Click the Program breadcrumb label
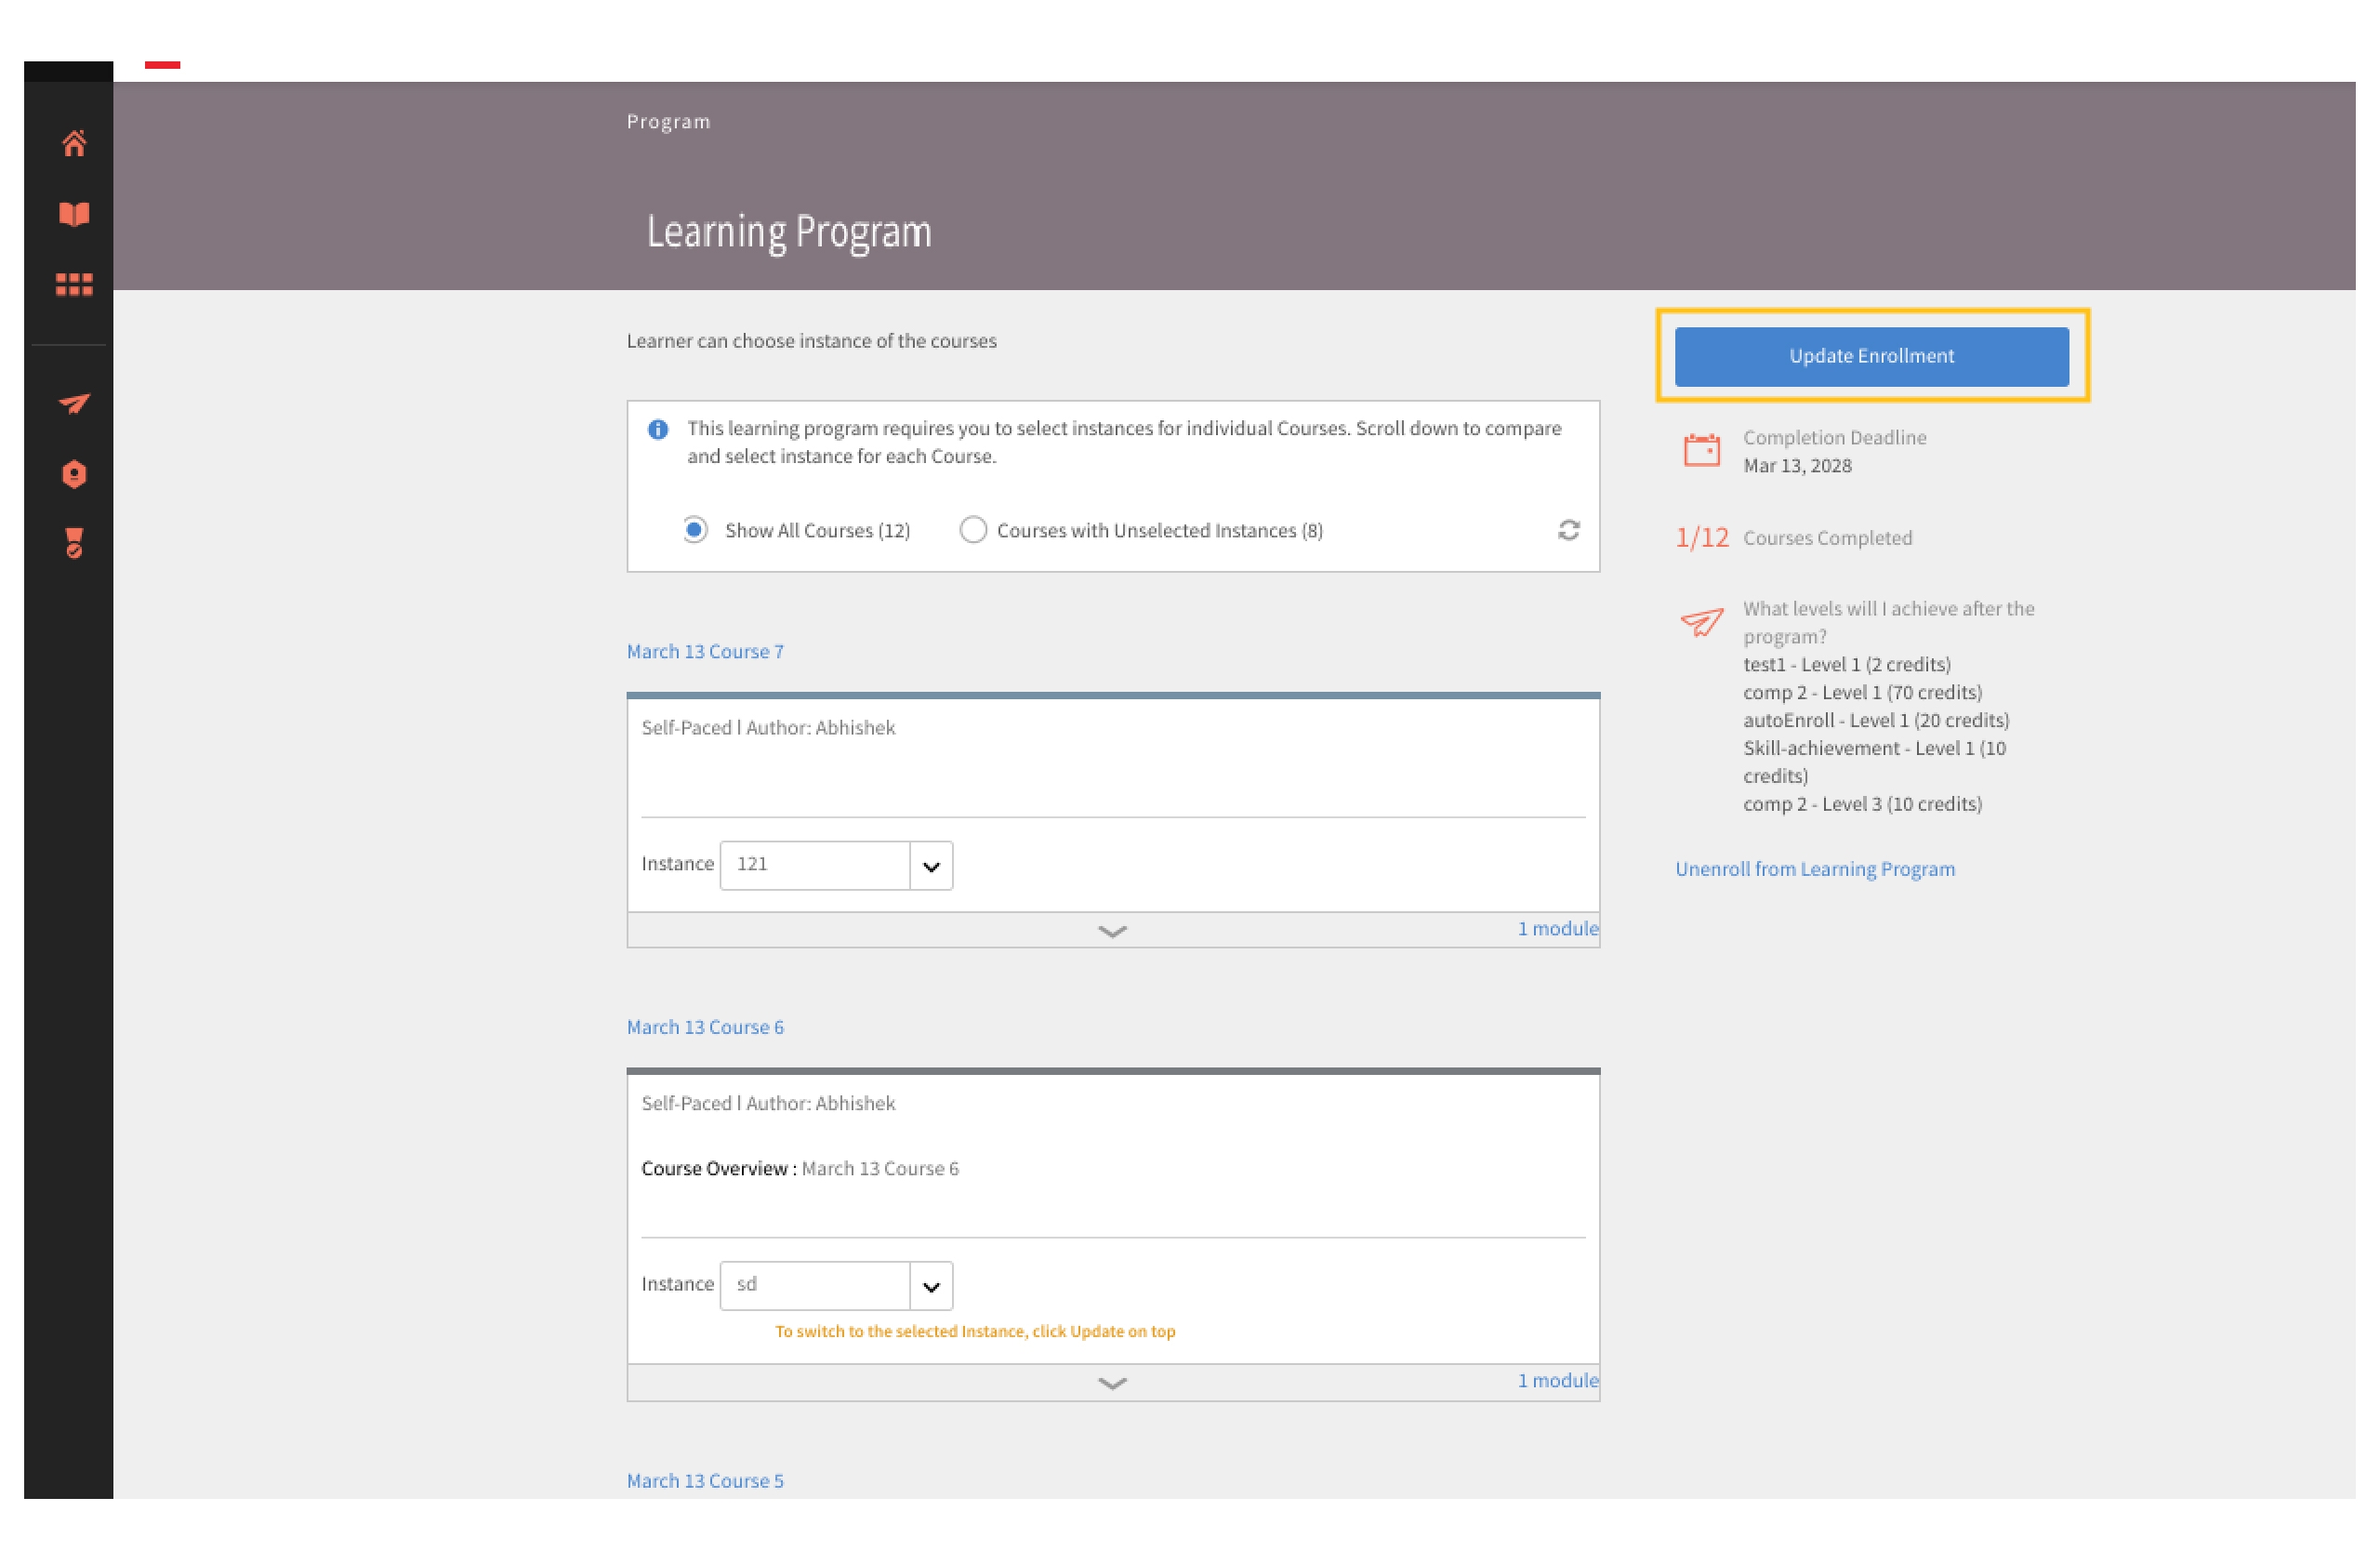The width and height of the screenshot is (2380, 1564). 670,122
